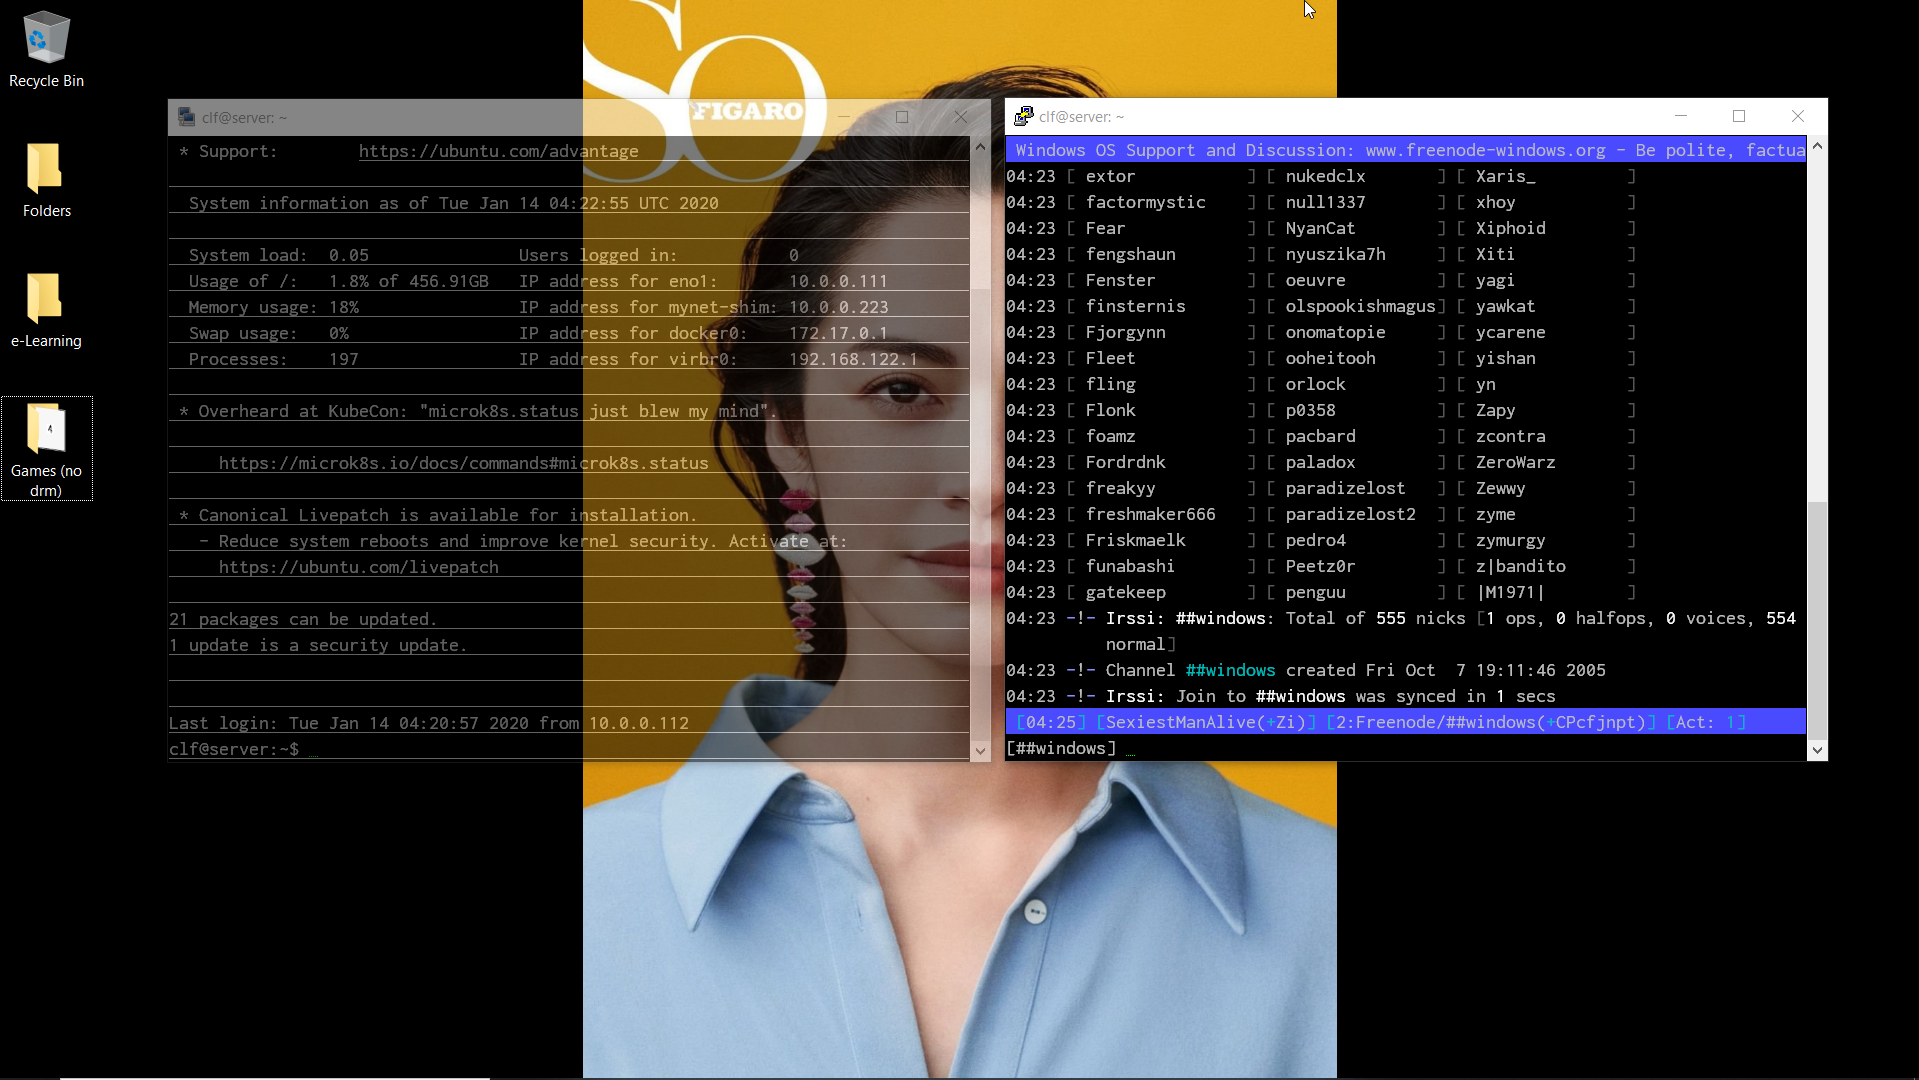Click 'Swap usage: 0%' in left terminal
This screenshot has width=1919, height=1080.
click(269, 333)
